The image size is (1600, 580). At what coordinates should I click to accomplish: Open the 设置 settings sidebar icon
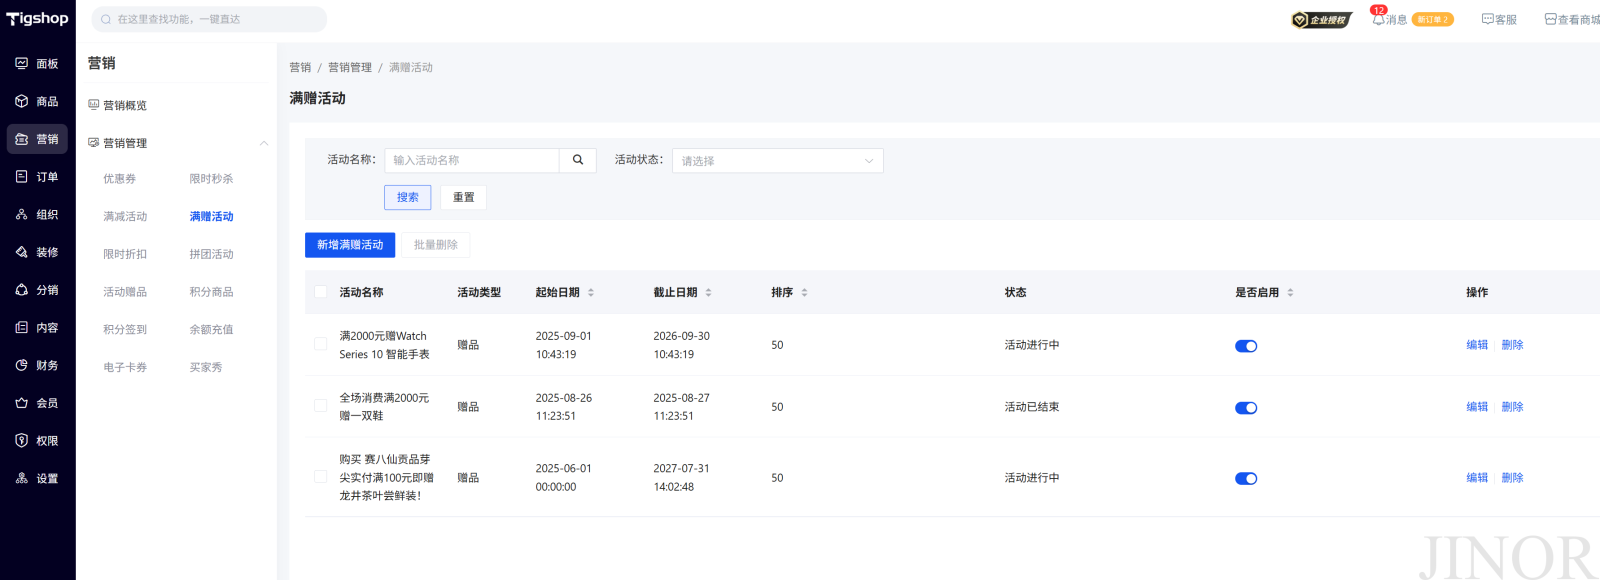(21, 478)
